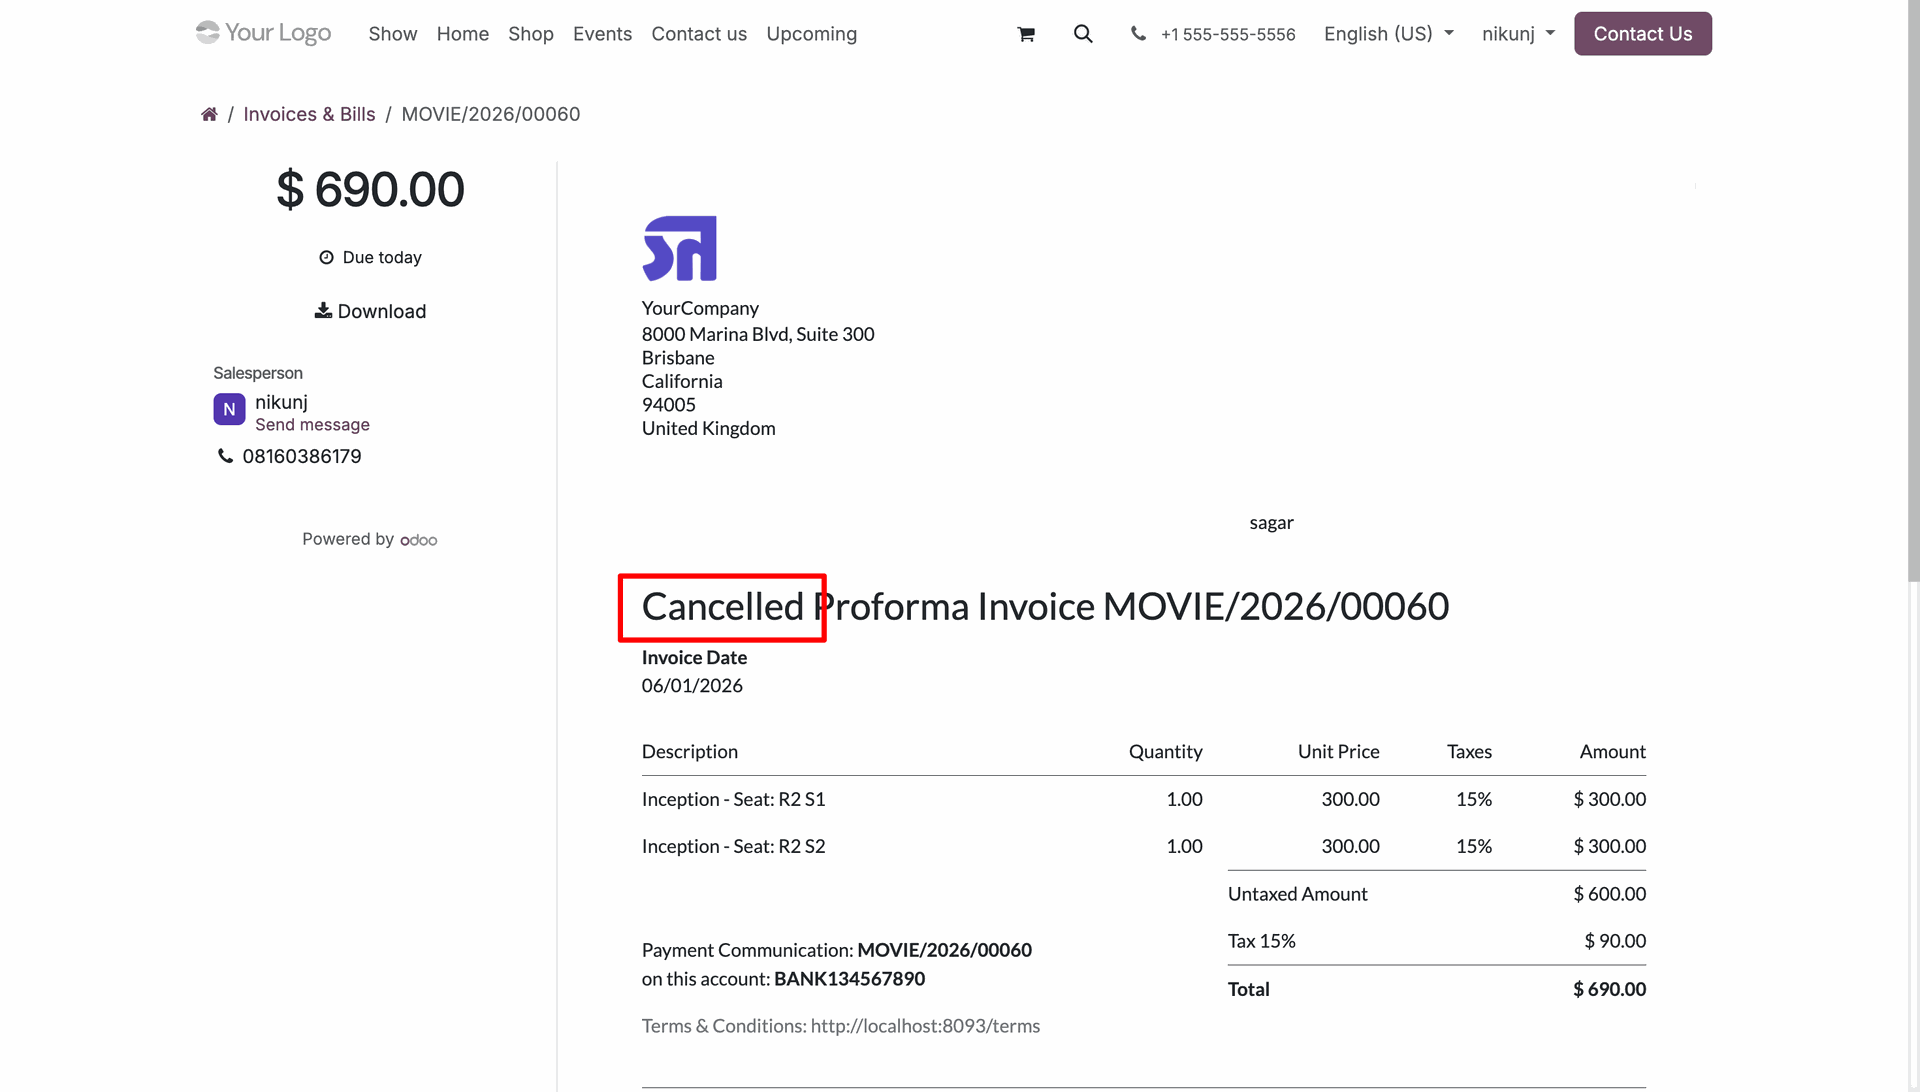The width and height of the screenshot is (1920, 1092).
Task: Open Invoices & Bills breadcrumb link
Action: pos(309,114)
